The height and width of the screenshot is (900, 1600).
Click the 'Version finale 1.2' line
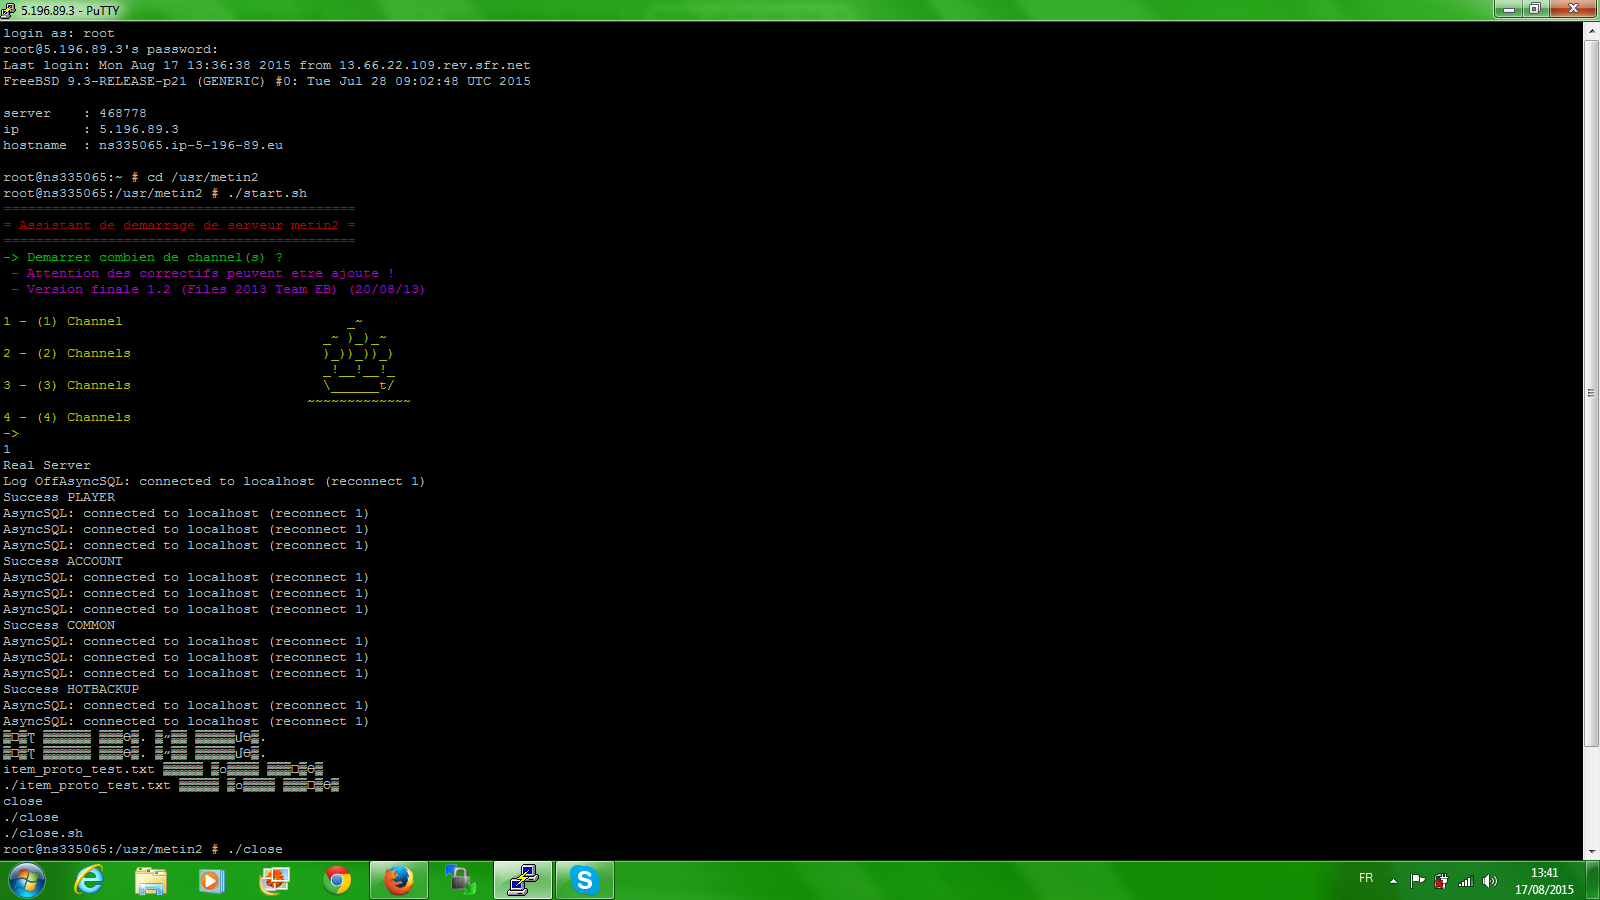[x=226, y=289]
